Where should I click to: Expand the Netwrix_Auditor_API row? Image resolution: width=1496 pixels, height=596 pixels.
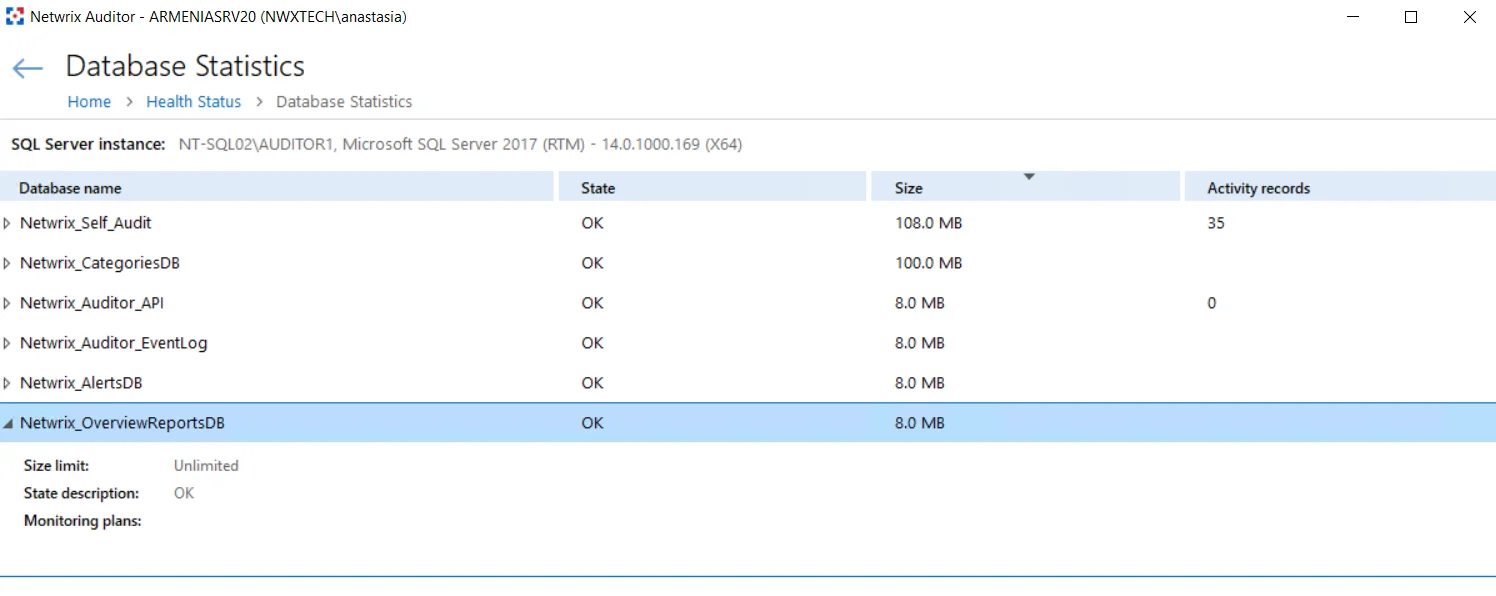coord(8,303)
